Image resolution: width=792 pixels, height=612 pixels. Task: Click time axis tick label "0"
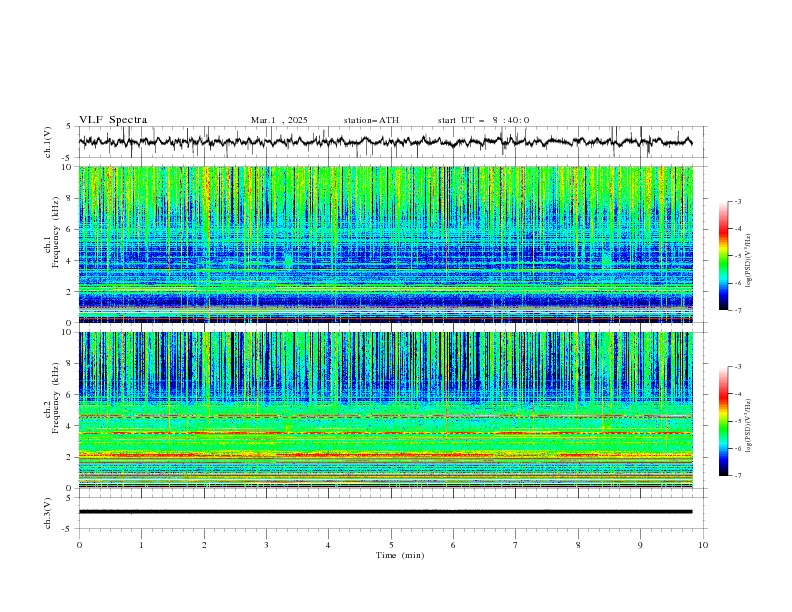[79, 545]
